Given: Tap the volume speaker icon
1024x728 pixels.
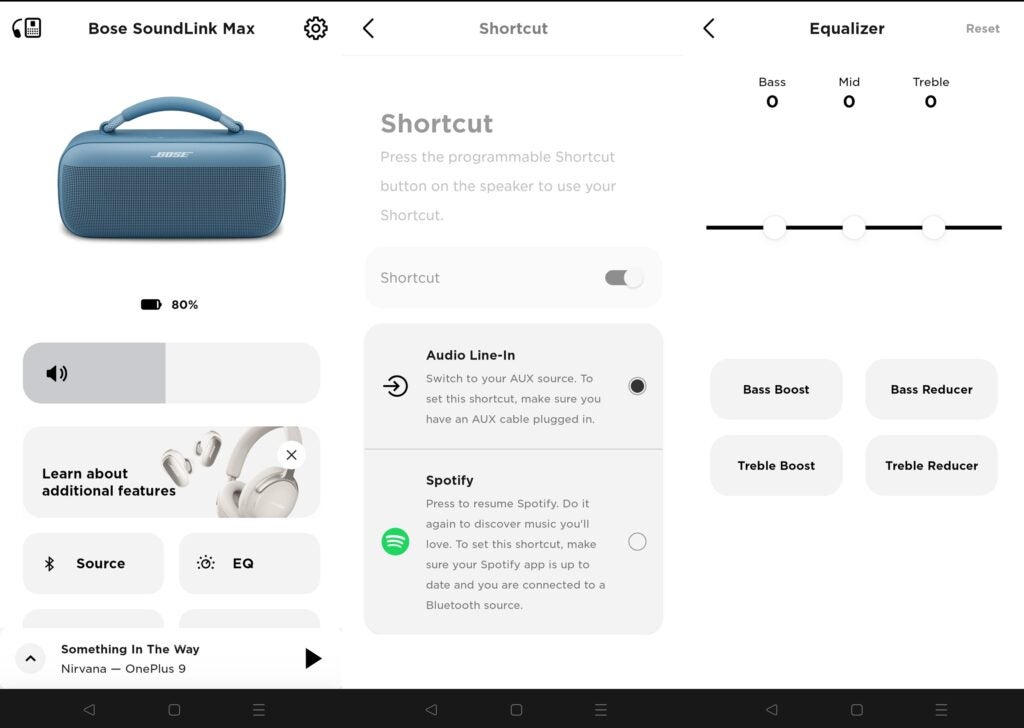Looking at the screenshot, I should tap(57, 373).
